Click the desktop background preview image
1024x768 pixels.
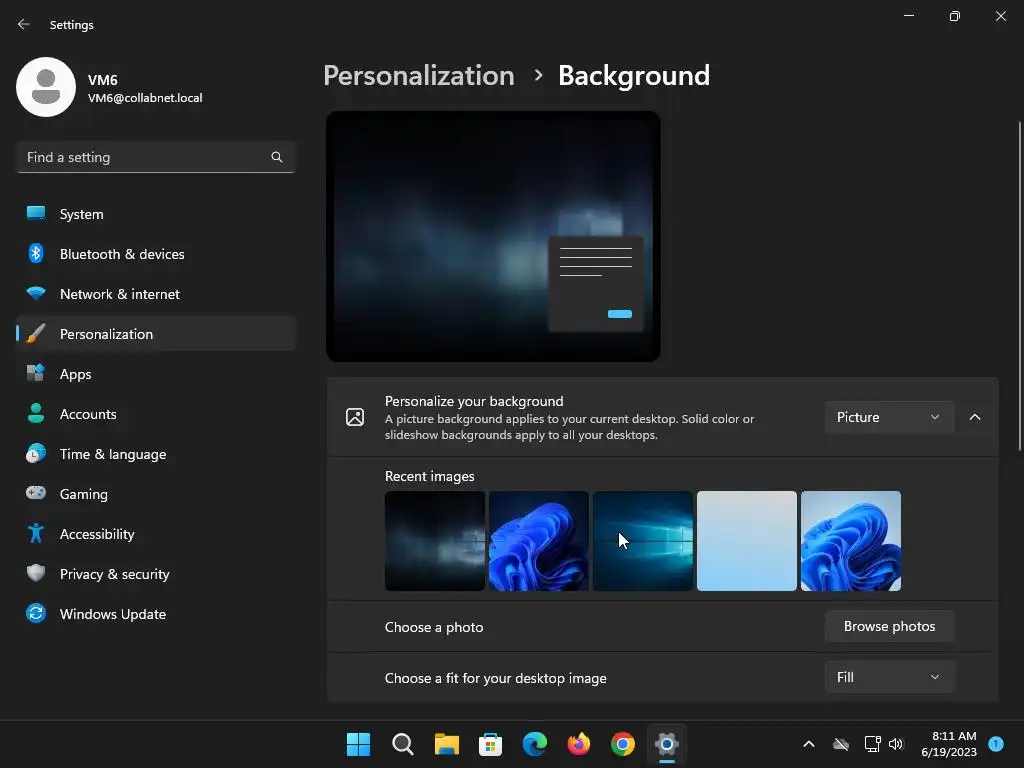coord(493,236)
